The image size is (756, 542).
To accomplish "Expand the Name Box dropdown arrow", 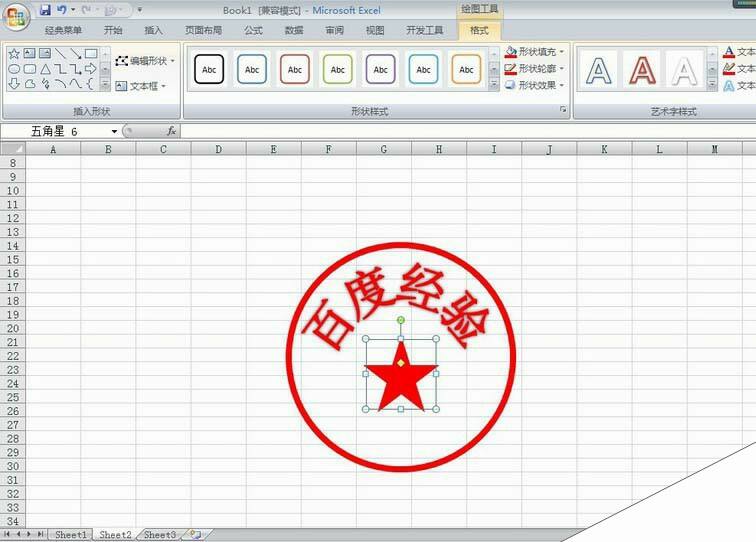I will 114,131.
